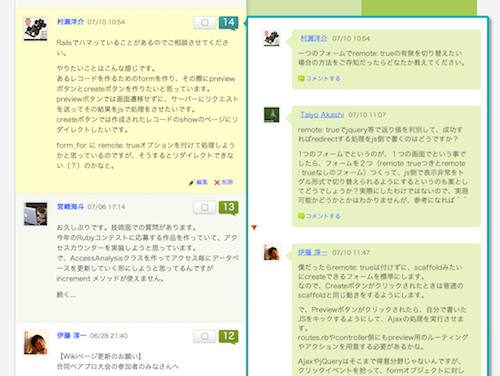The height and width of the screenshot is (376, 500).
Task: Expand post 13 with the 続く… link
Action: coord(66,295)
